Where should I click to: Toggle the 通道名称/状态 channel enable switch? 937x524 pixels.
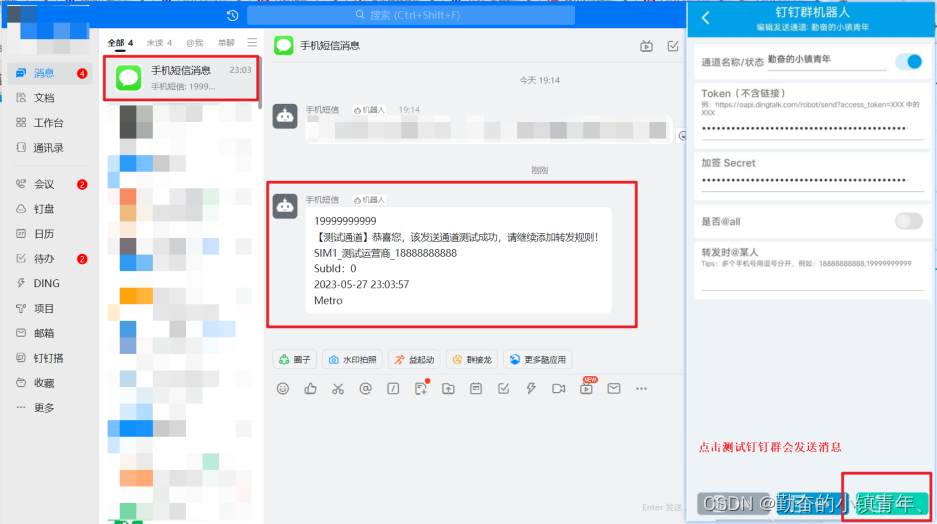pyautogui.click(x=908, y=62)
